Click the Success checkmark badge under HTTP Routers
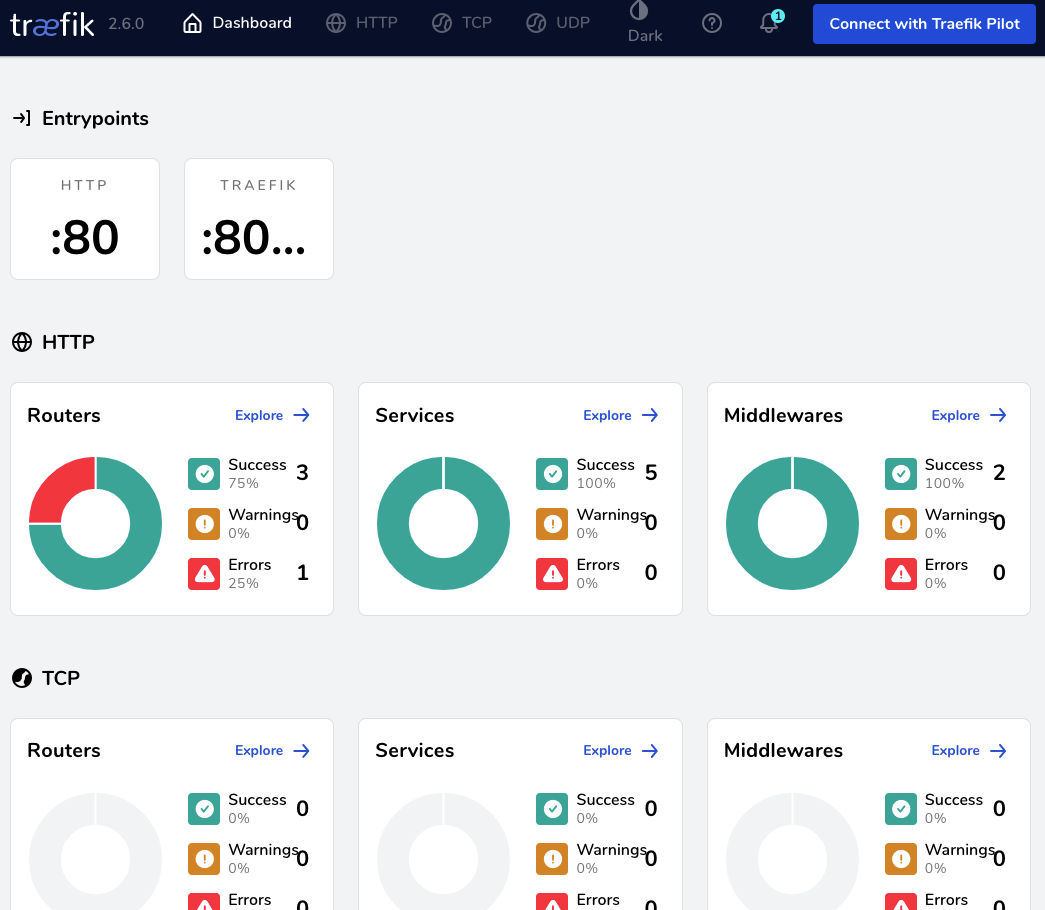 (x=204, y=473)
